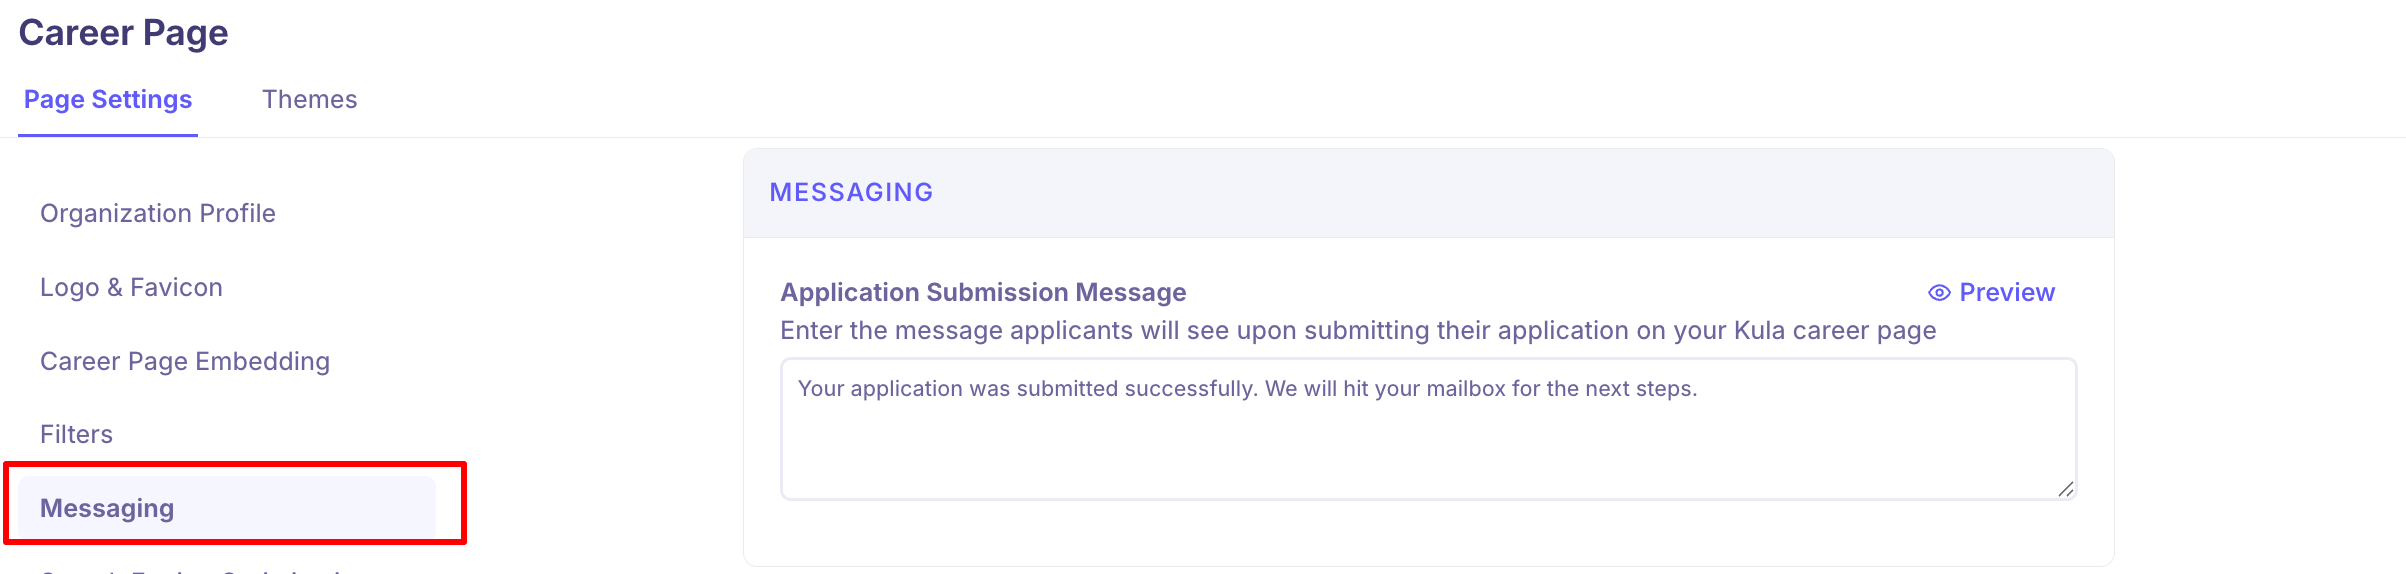Open Career Page Embedding settings
Viewport: 2406px width, 574px height.
click(185, 362)
